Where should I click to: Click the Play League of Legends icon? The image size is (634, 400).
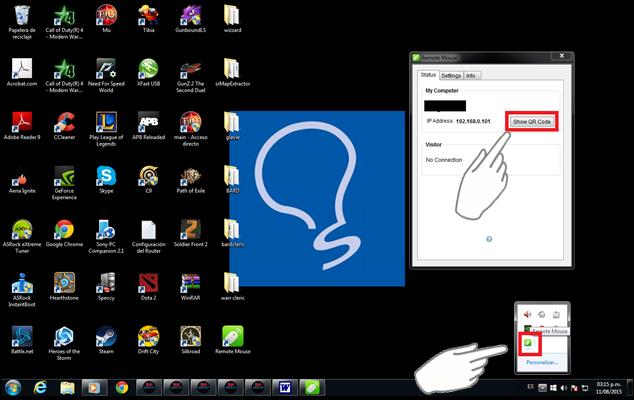(x=106, y=129)
